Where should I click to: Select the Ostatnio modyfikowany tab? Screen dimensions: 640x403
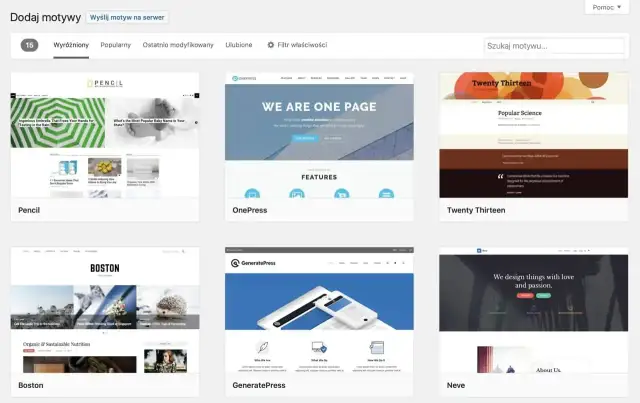pyautogui.click(x=178, y=45)
